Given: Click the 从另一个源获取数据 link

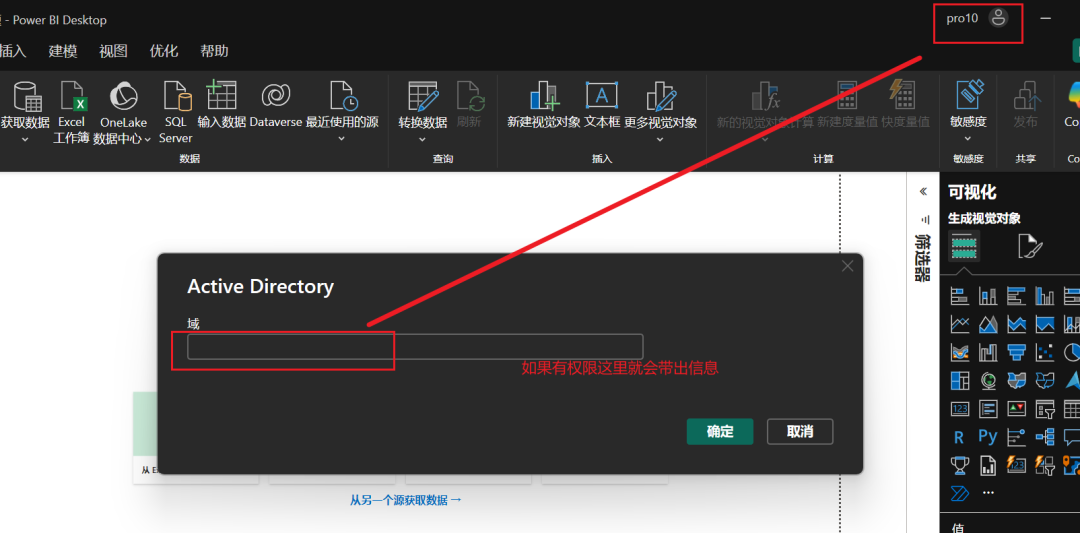Looking at the screenshot, I should (406, 500).
